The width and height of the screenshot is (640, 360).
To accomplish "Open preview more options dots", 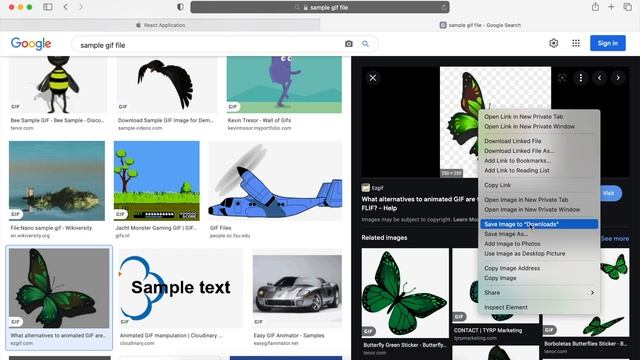I will [581, 78].
